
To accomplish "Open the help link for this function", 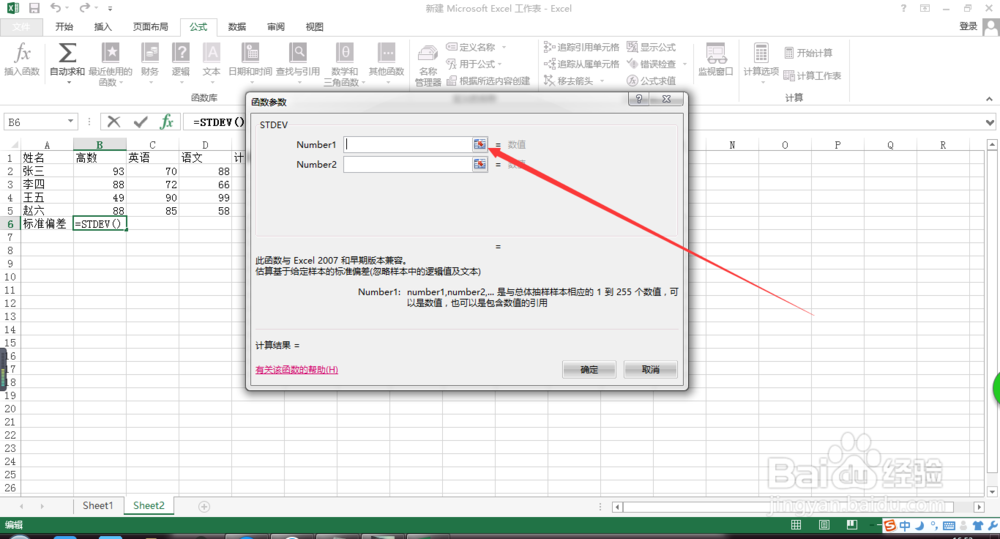I will (297, 369).
